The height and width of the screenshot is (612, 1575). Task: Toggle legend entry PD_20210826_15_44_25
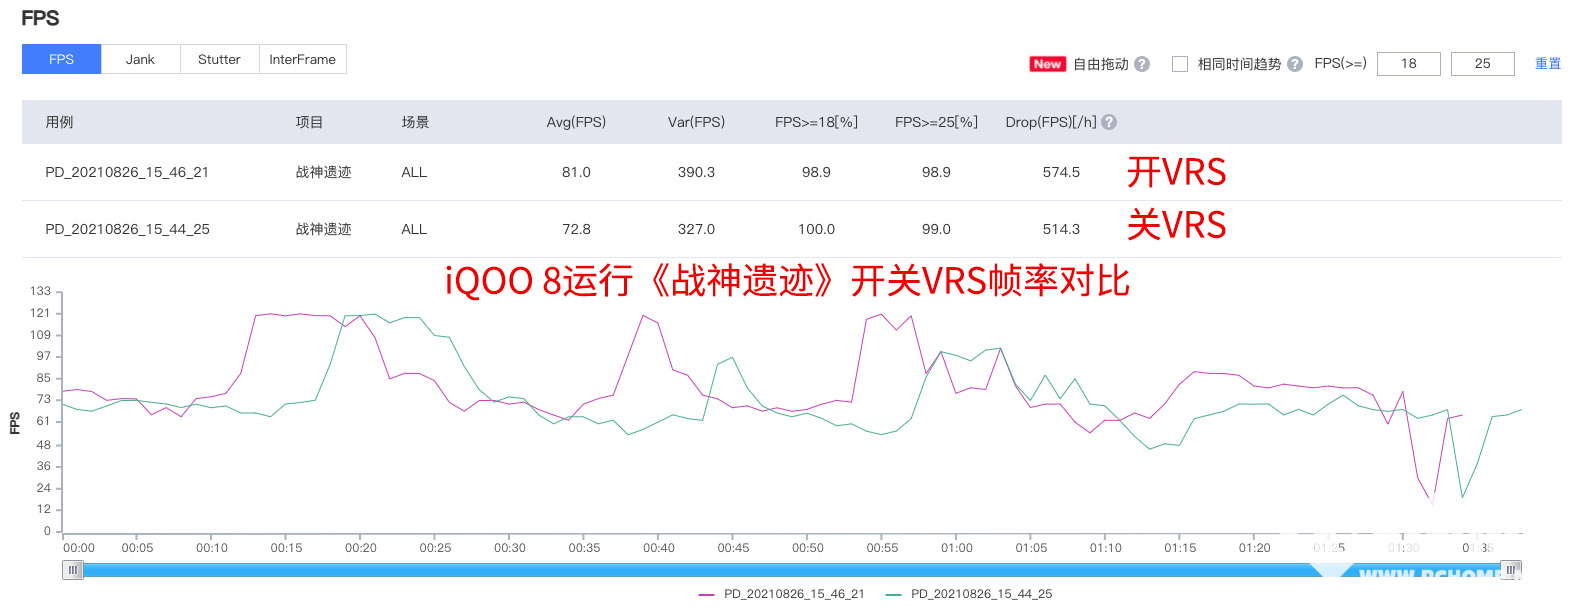point(969,594)
